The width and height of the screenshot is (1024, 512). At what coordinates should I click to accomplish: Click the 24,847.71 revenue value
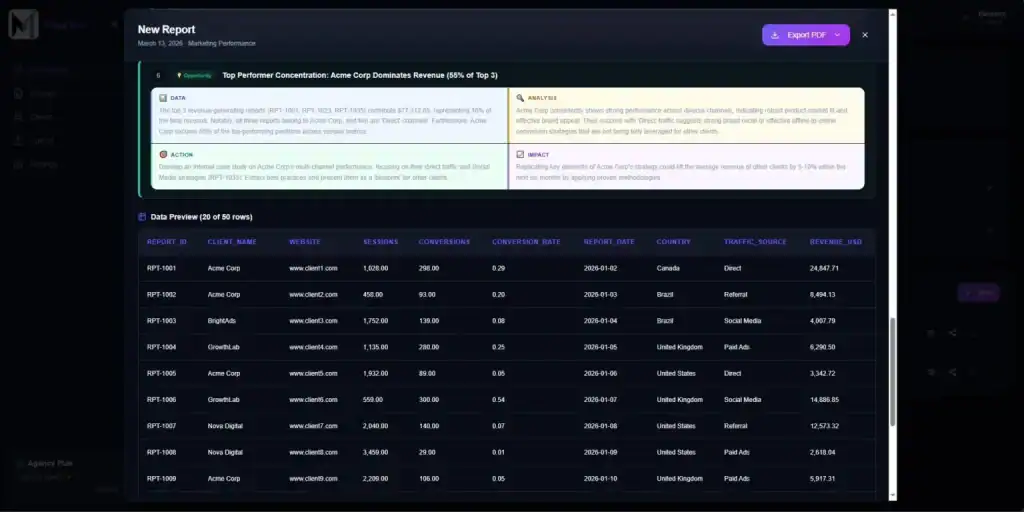pos(824,268)
